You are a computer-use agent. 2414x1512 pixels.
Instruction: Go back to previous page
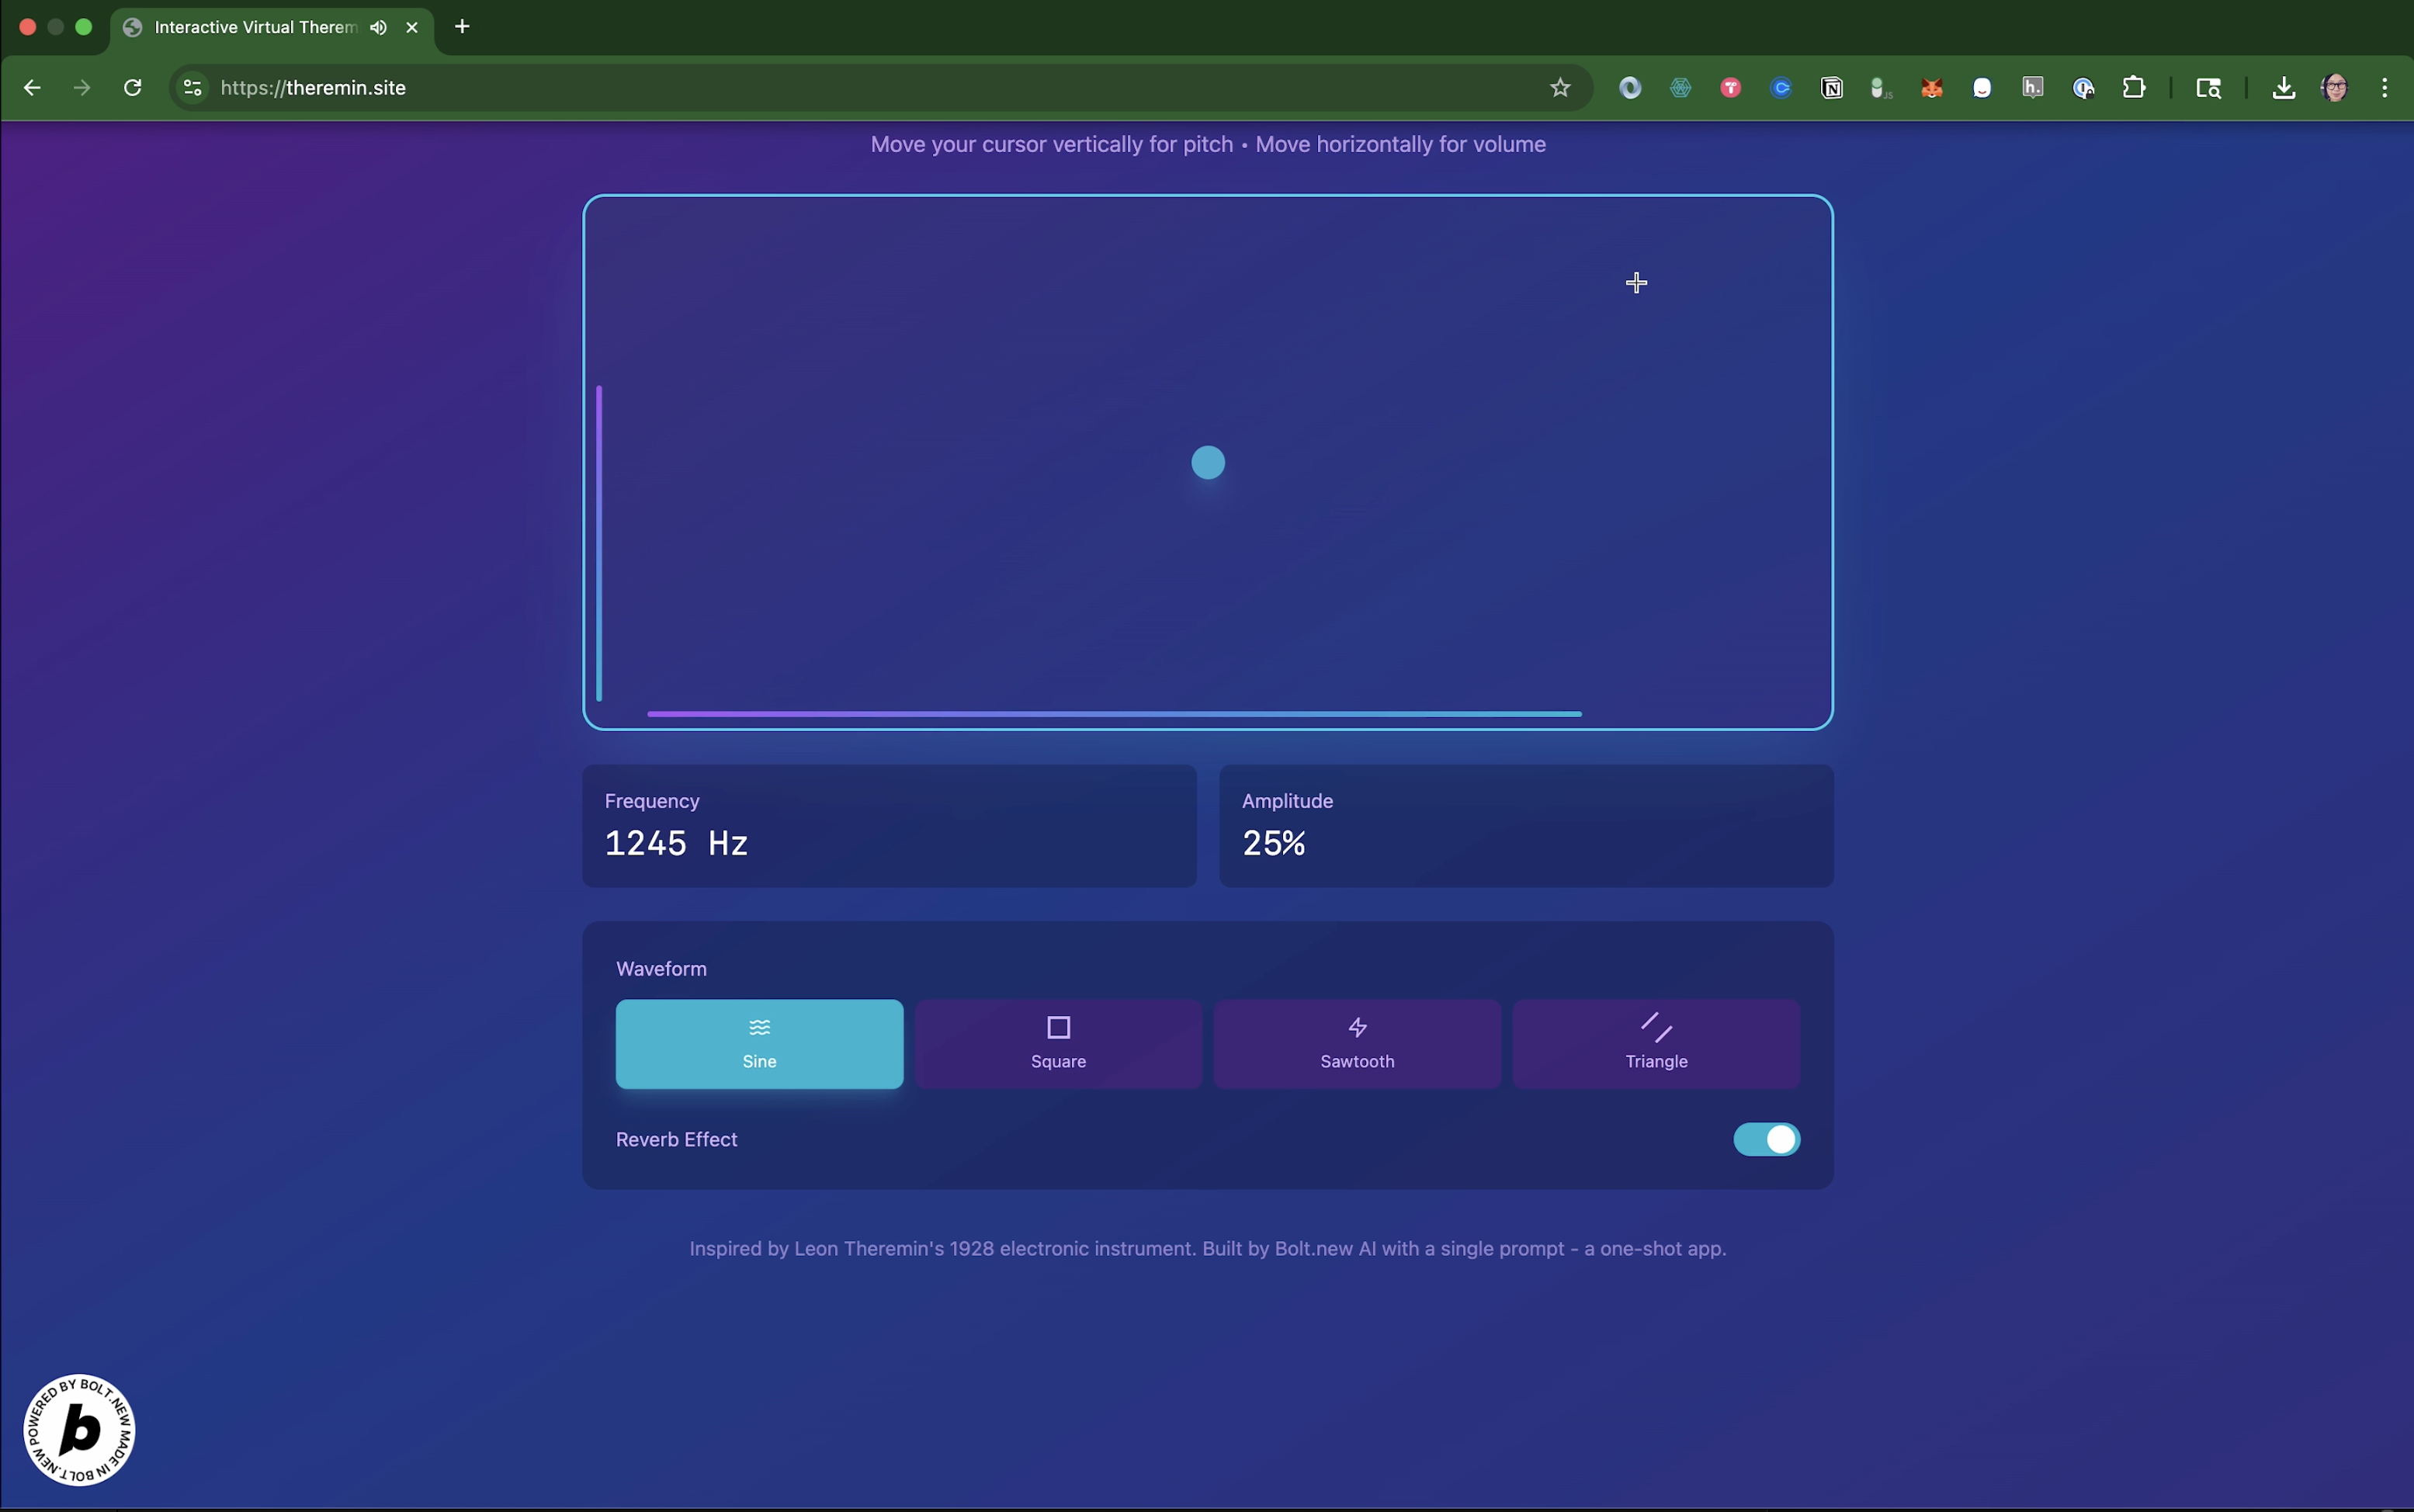32,88
